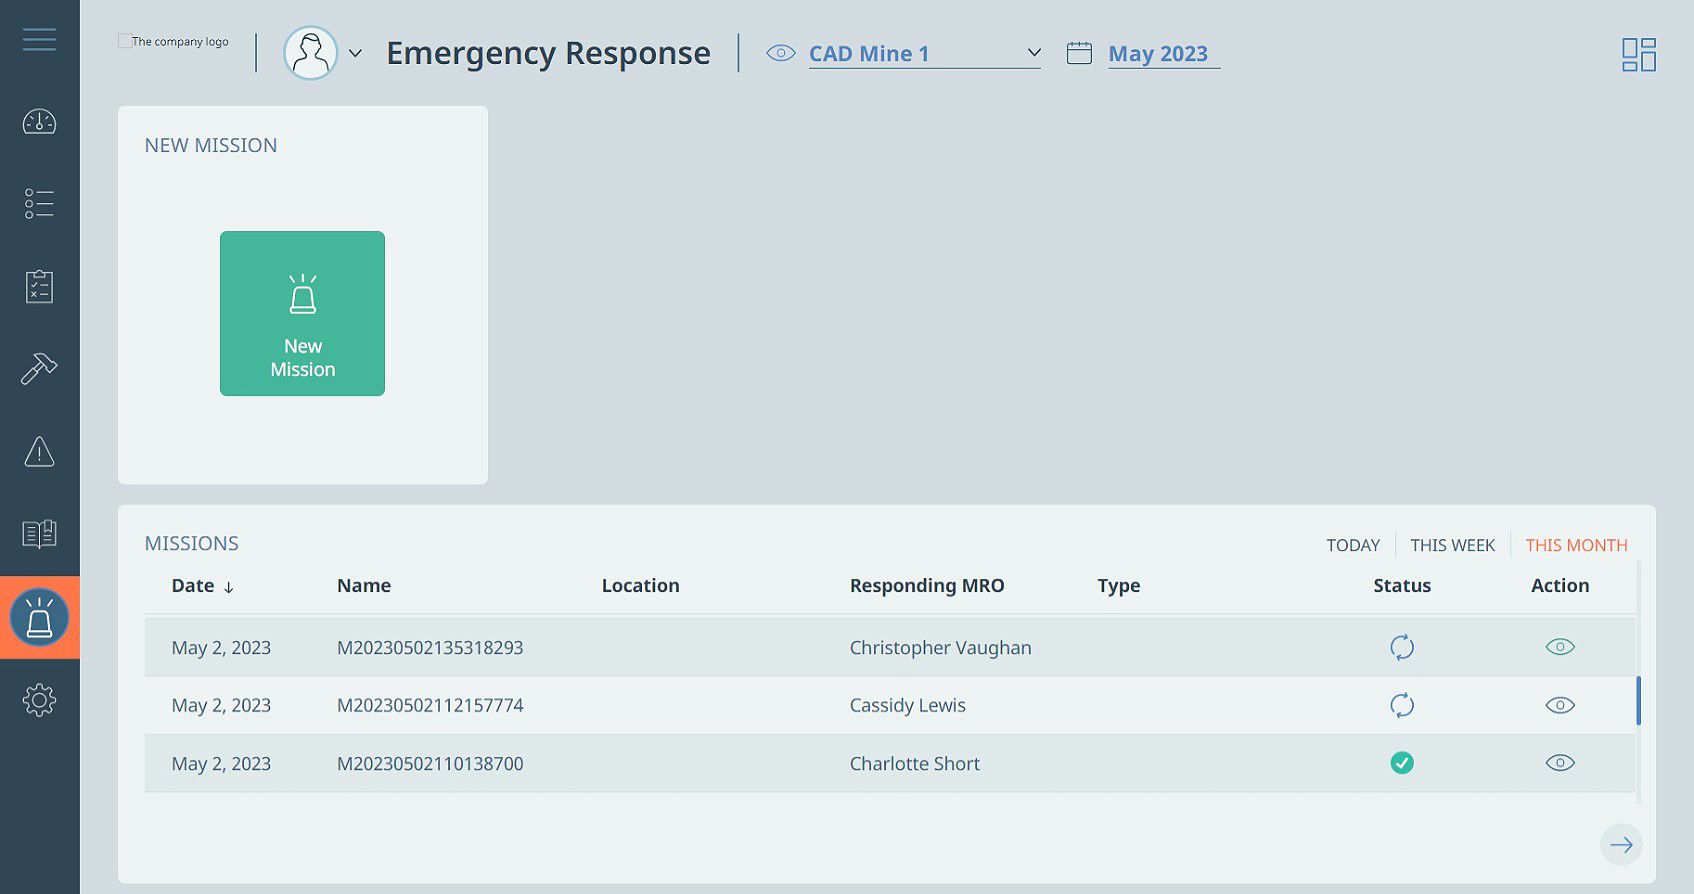The height and width of the screenshot is (894, 1694).
Task: Switch missions filter to TODAY
Action: 1353,545
